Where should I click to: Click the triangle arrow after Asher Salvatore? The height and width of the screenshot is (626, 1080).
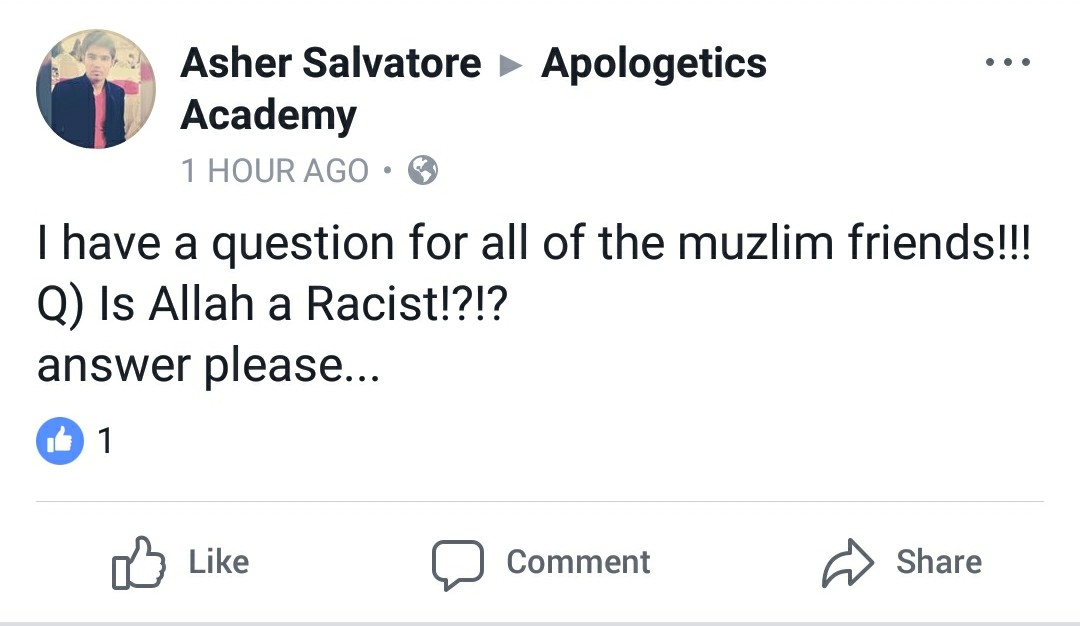click(511, 66)
